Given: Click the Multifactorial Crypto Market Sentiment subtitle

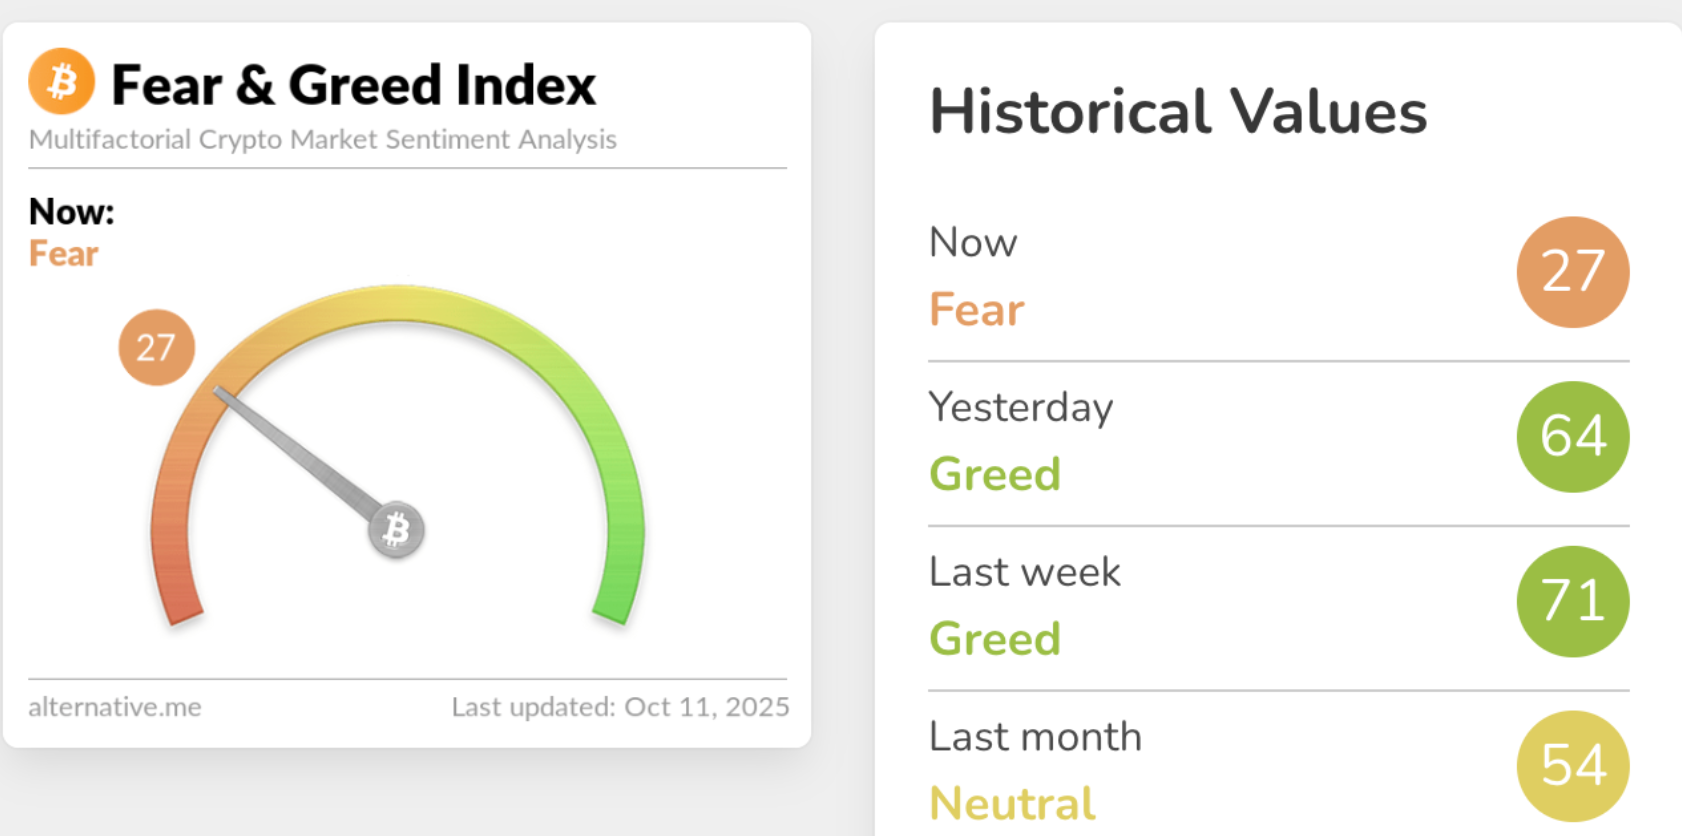Looking at the screenshot, I should tap(322, 139).
